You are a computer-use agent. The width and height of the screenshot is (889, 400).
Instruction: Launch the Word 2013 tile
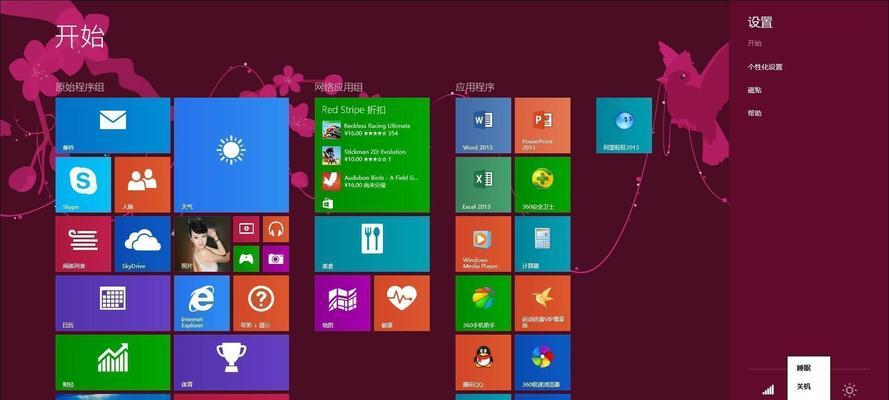tap(483, 126)
